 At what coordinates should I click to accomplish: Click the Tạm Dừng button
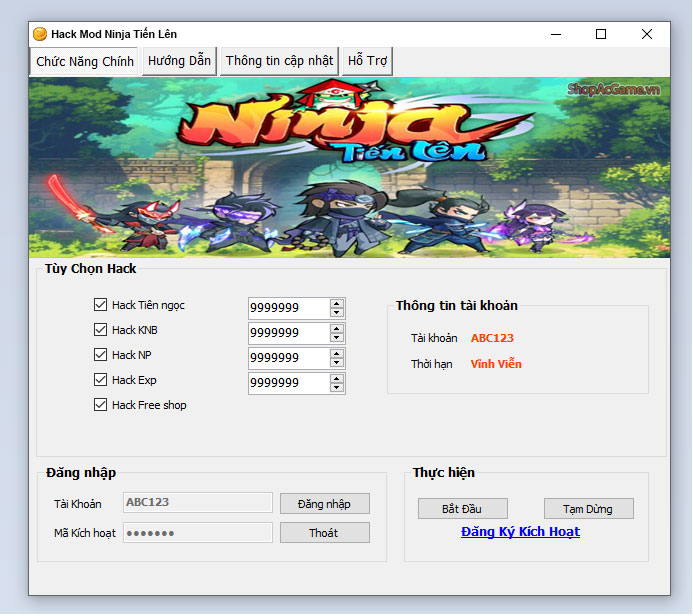click(589, 509)
